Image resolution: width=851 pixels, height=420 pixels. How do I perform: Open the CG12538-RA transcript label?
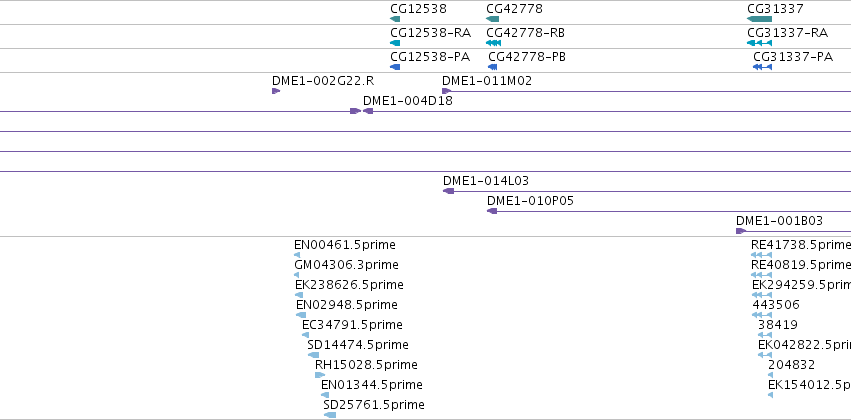(430, 33)
